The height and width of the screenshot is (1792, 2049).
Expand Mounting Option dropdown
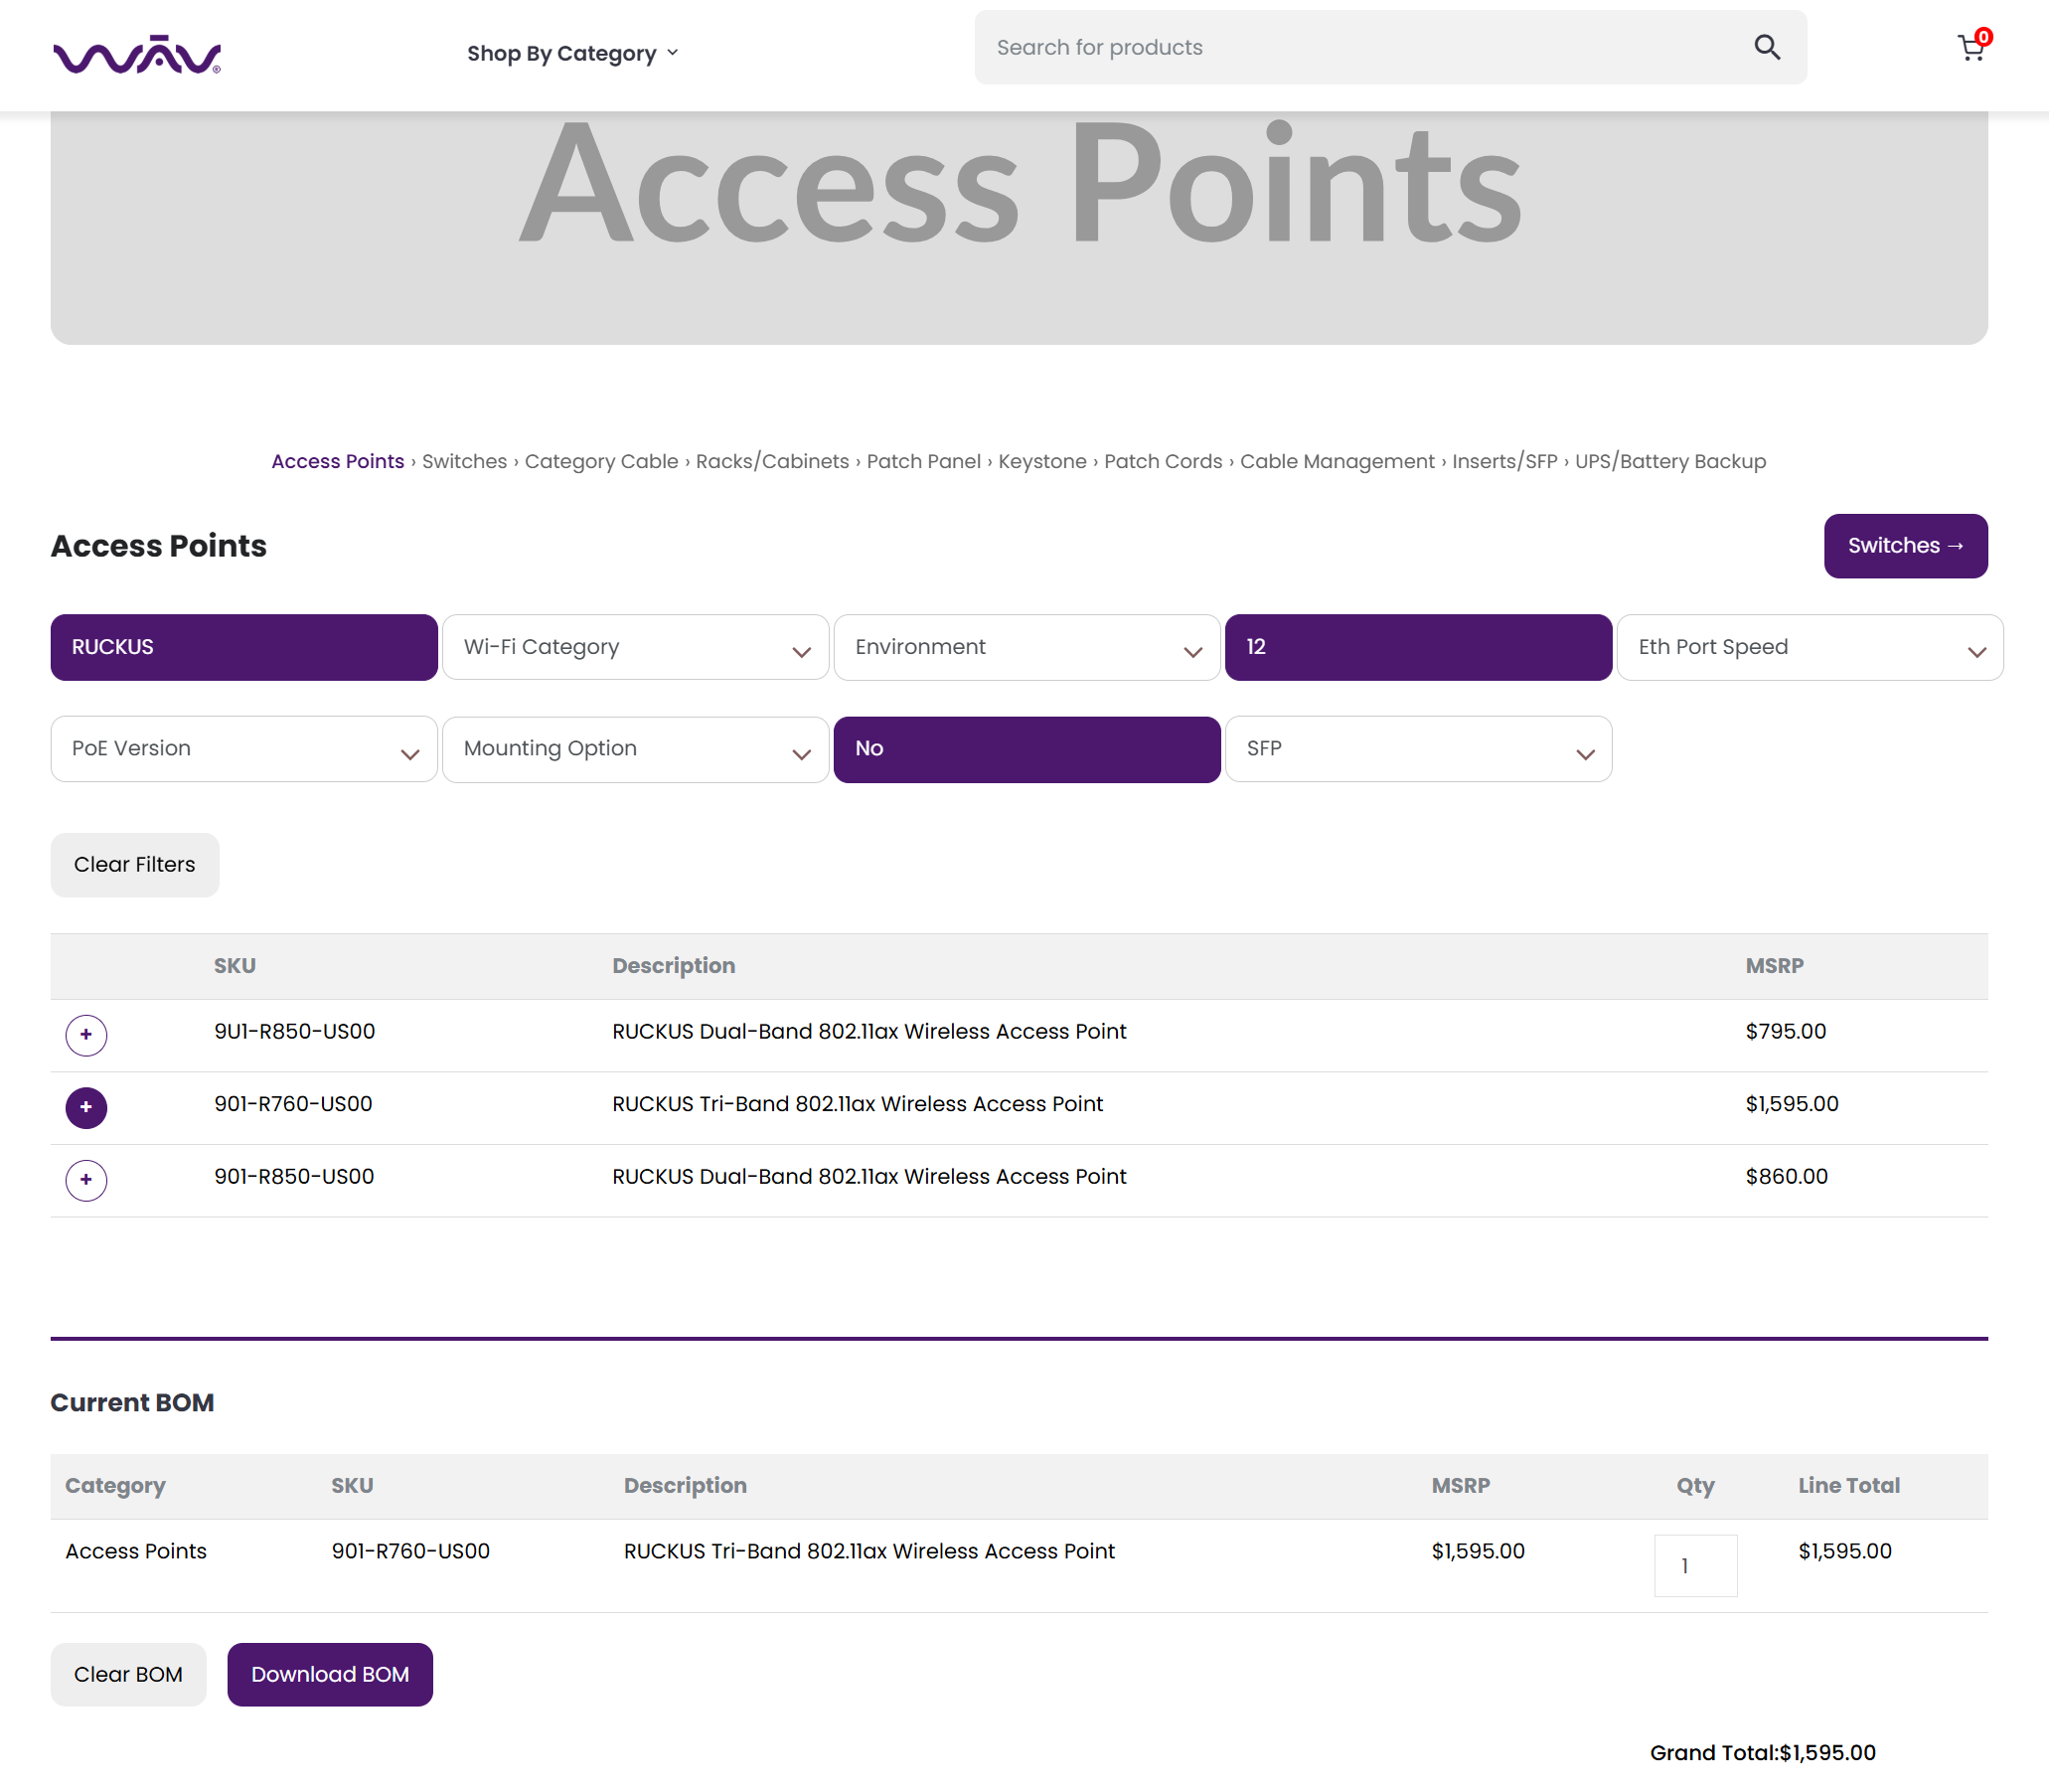coord(635,749)
